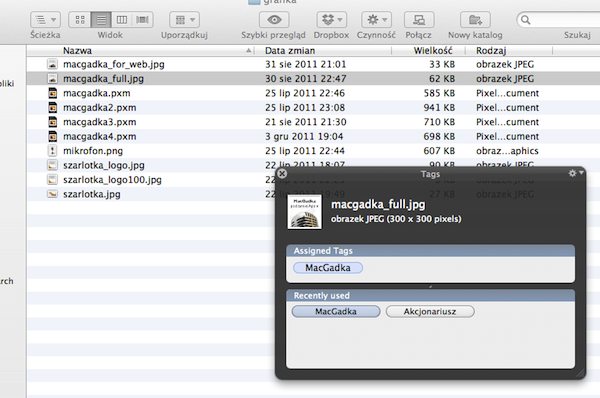Select file macgadka.pxm
This screenshot has height=398, width=600.
pyautogui.click(x=96, y=93)
